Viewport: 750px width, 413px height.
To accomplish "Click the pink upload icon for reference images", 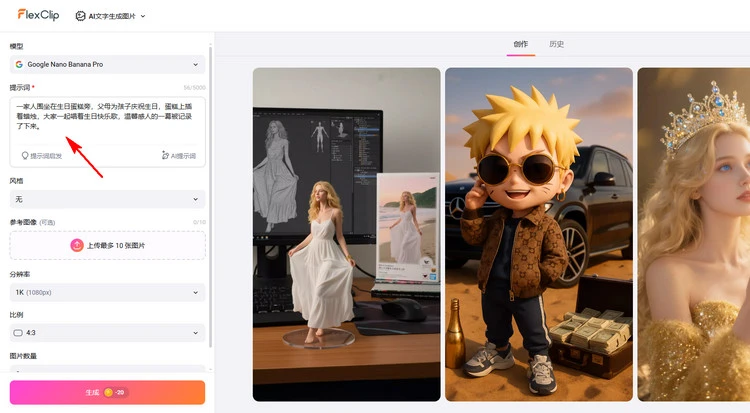I will point(76,245).
